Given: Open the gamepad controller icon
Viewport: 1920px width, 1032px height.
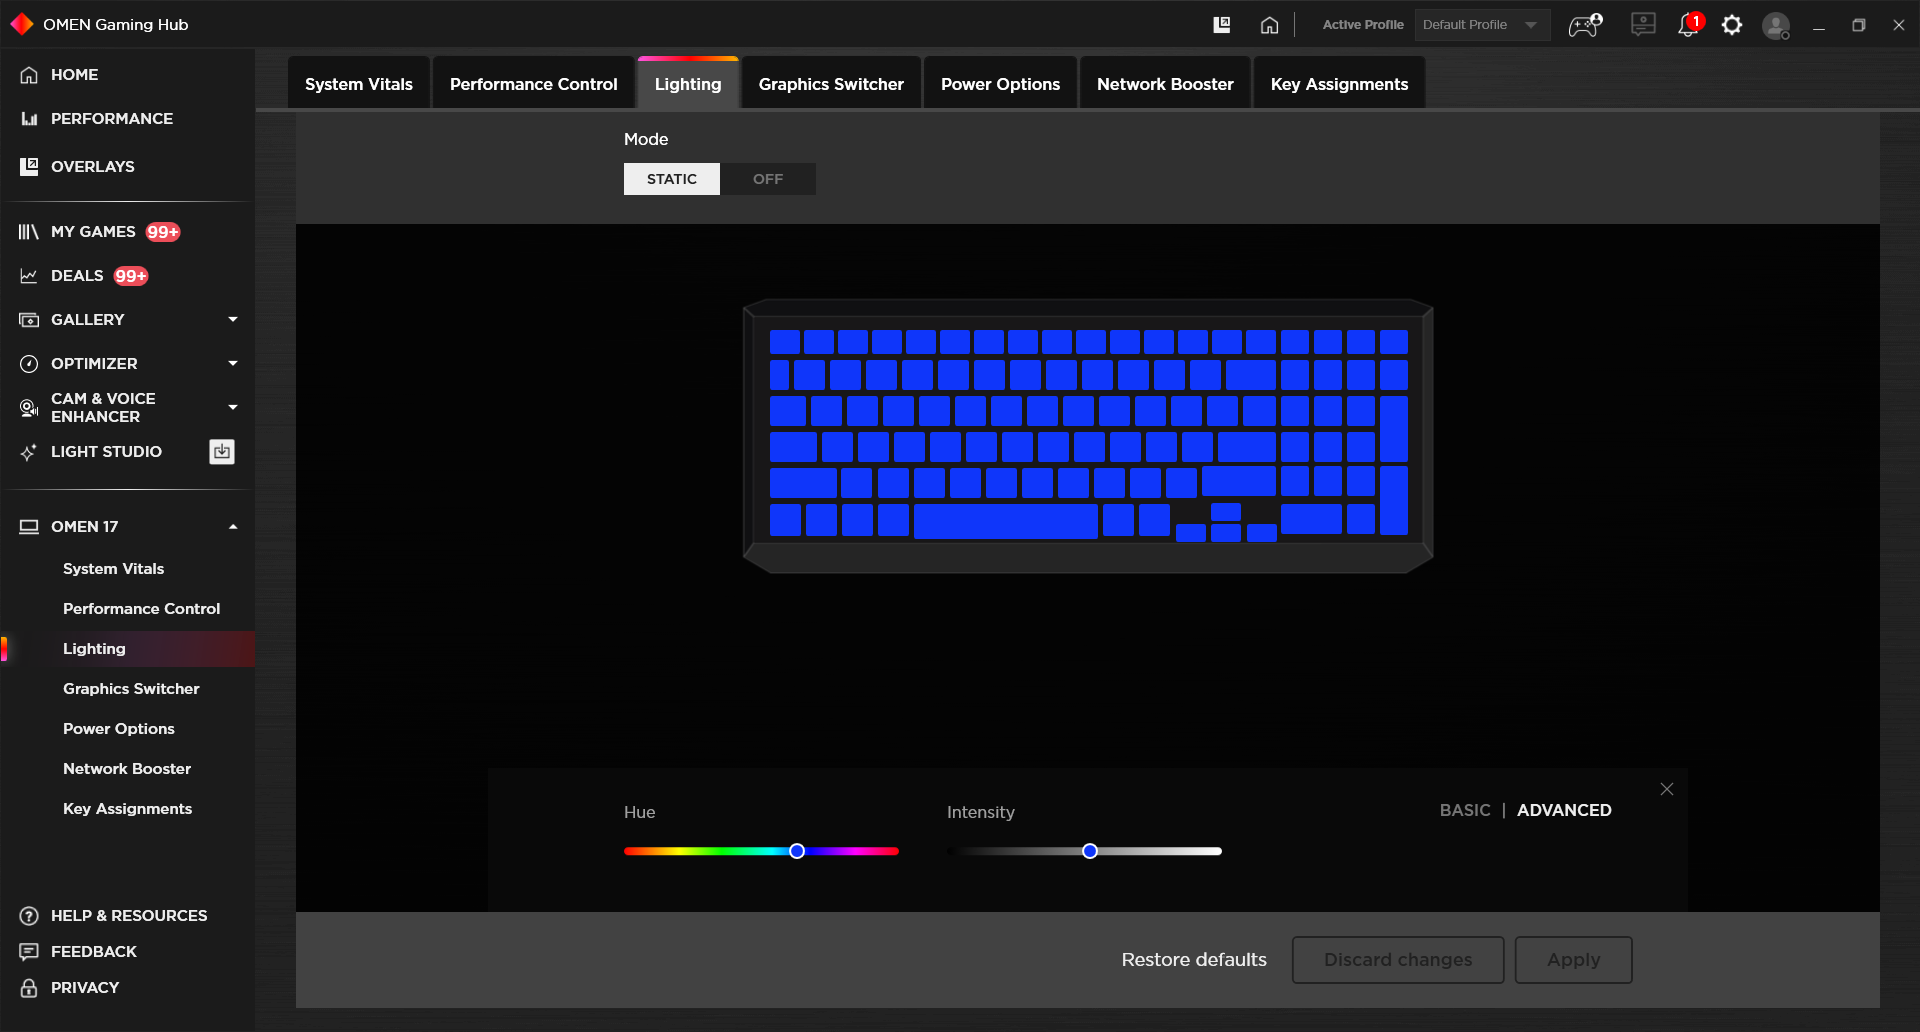Looking at the screenshot, I should [x=1585, y=25].
